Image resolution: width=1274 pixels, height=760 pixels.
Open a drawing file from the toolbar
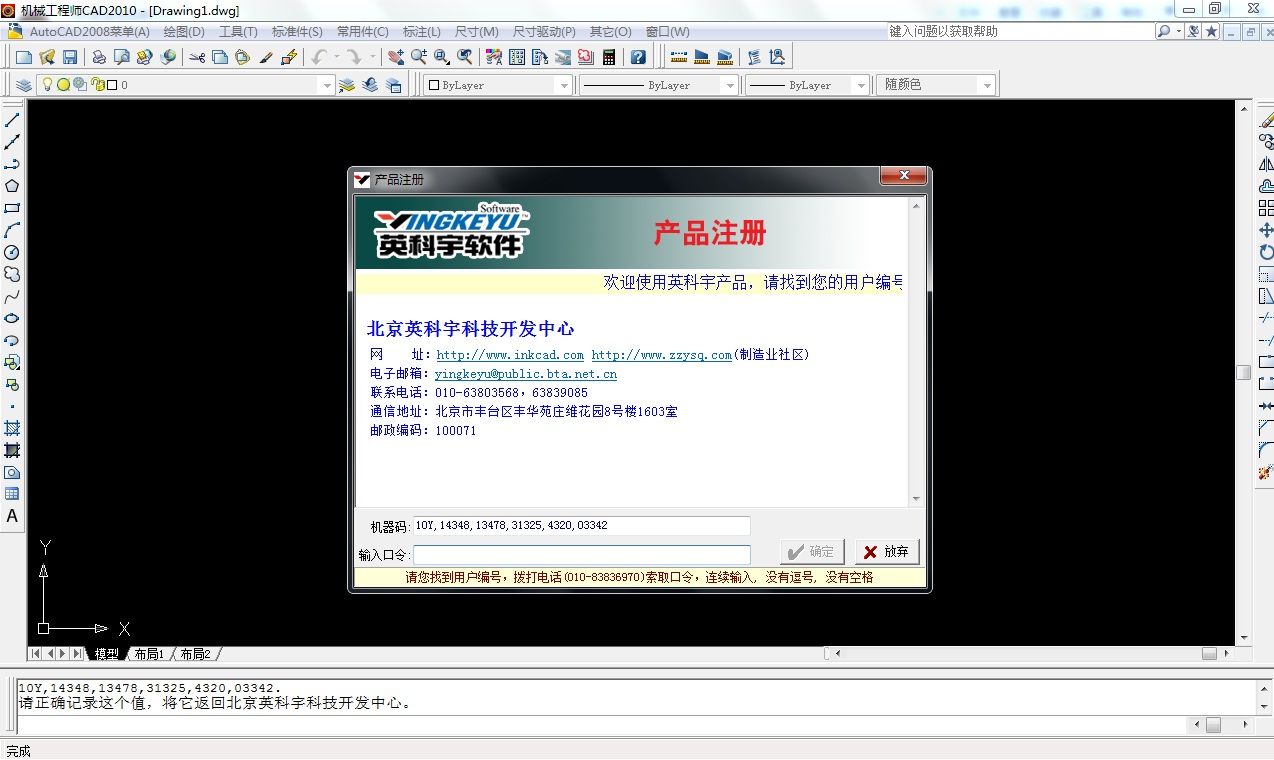tap(47, 57)
